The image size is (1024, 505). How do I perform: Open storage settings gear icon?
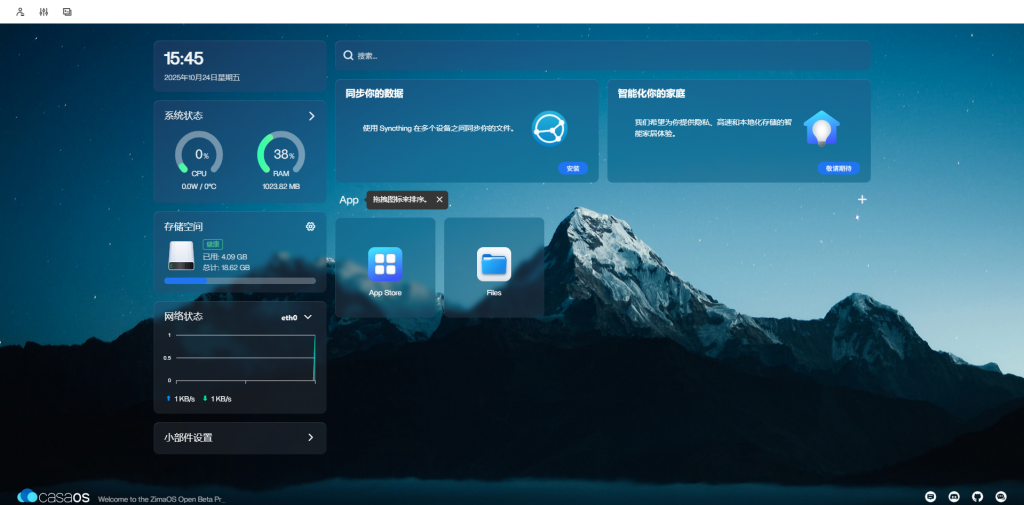[310, 227]
